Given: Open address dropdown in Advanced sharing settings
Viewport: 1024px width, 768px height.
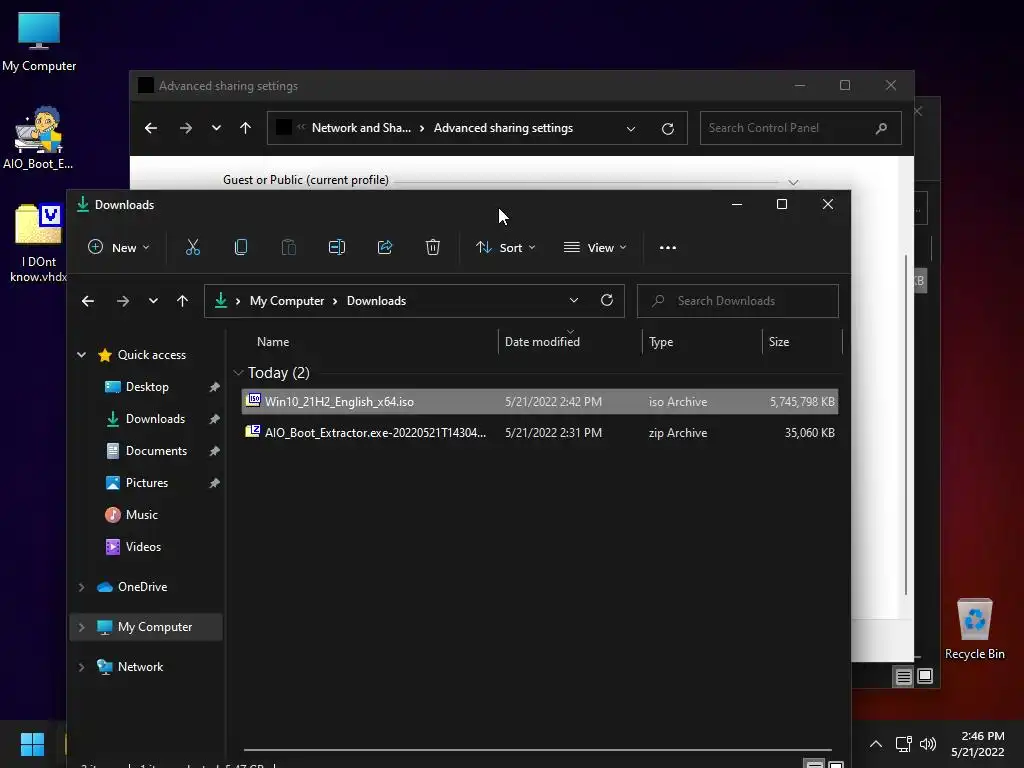Looking at the screenshot, I should [631, 128].
